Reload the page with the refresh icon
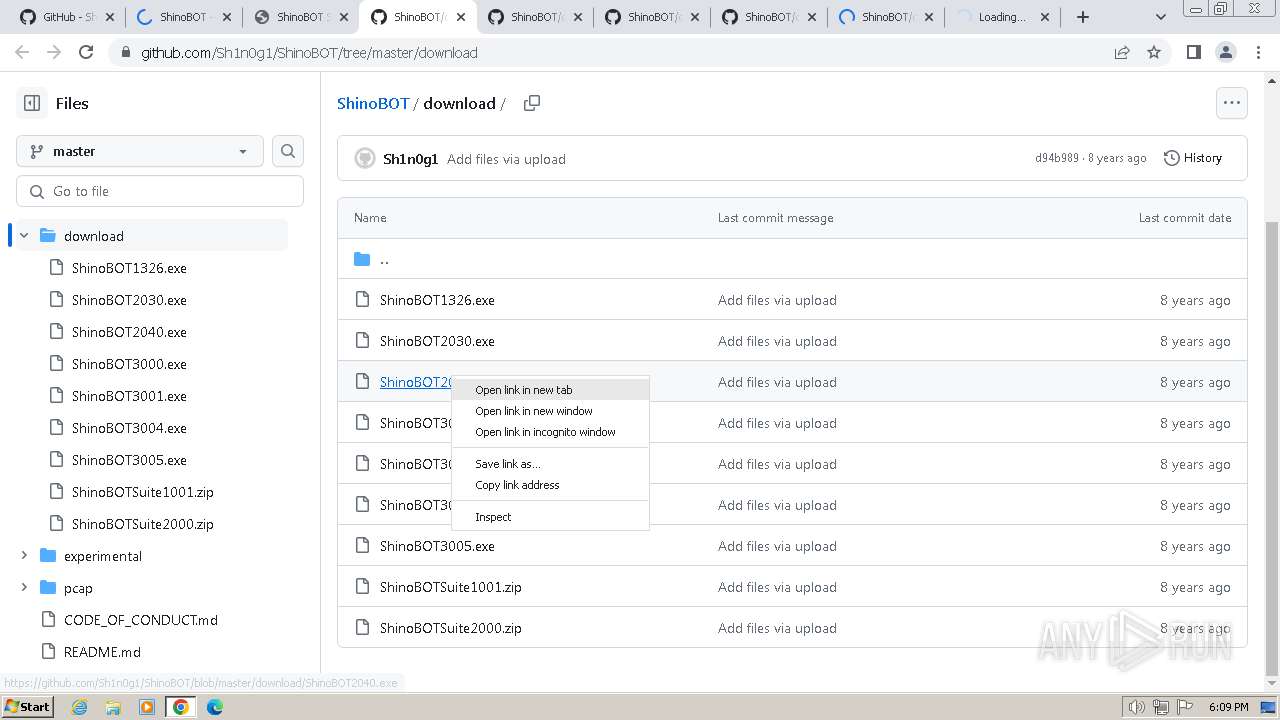 point(86,52)
